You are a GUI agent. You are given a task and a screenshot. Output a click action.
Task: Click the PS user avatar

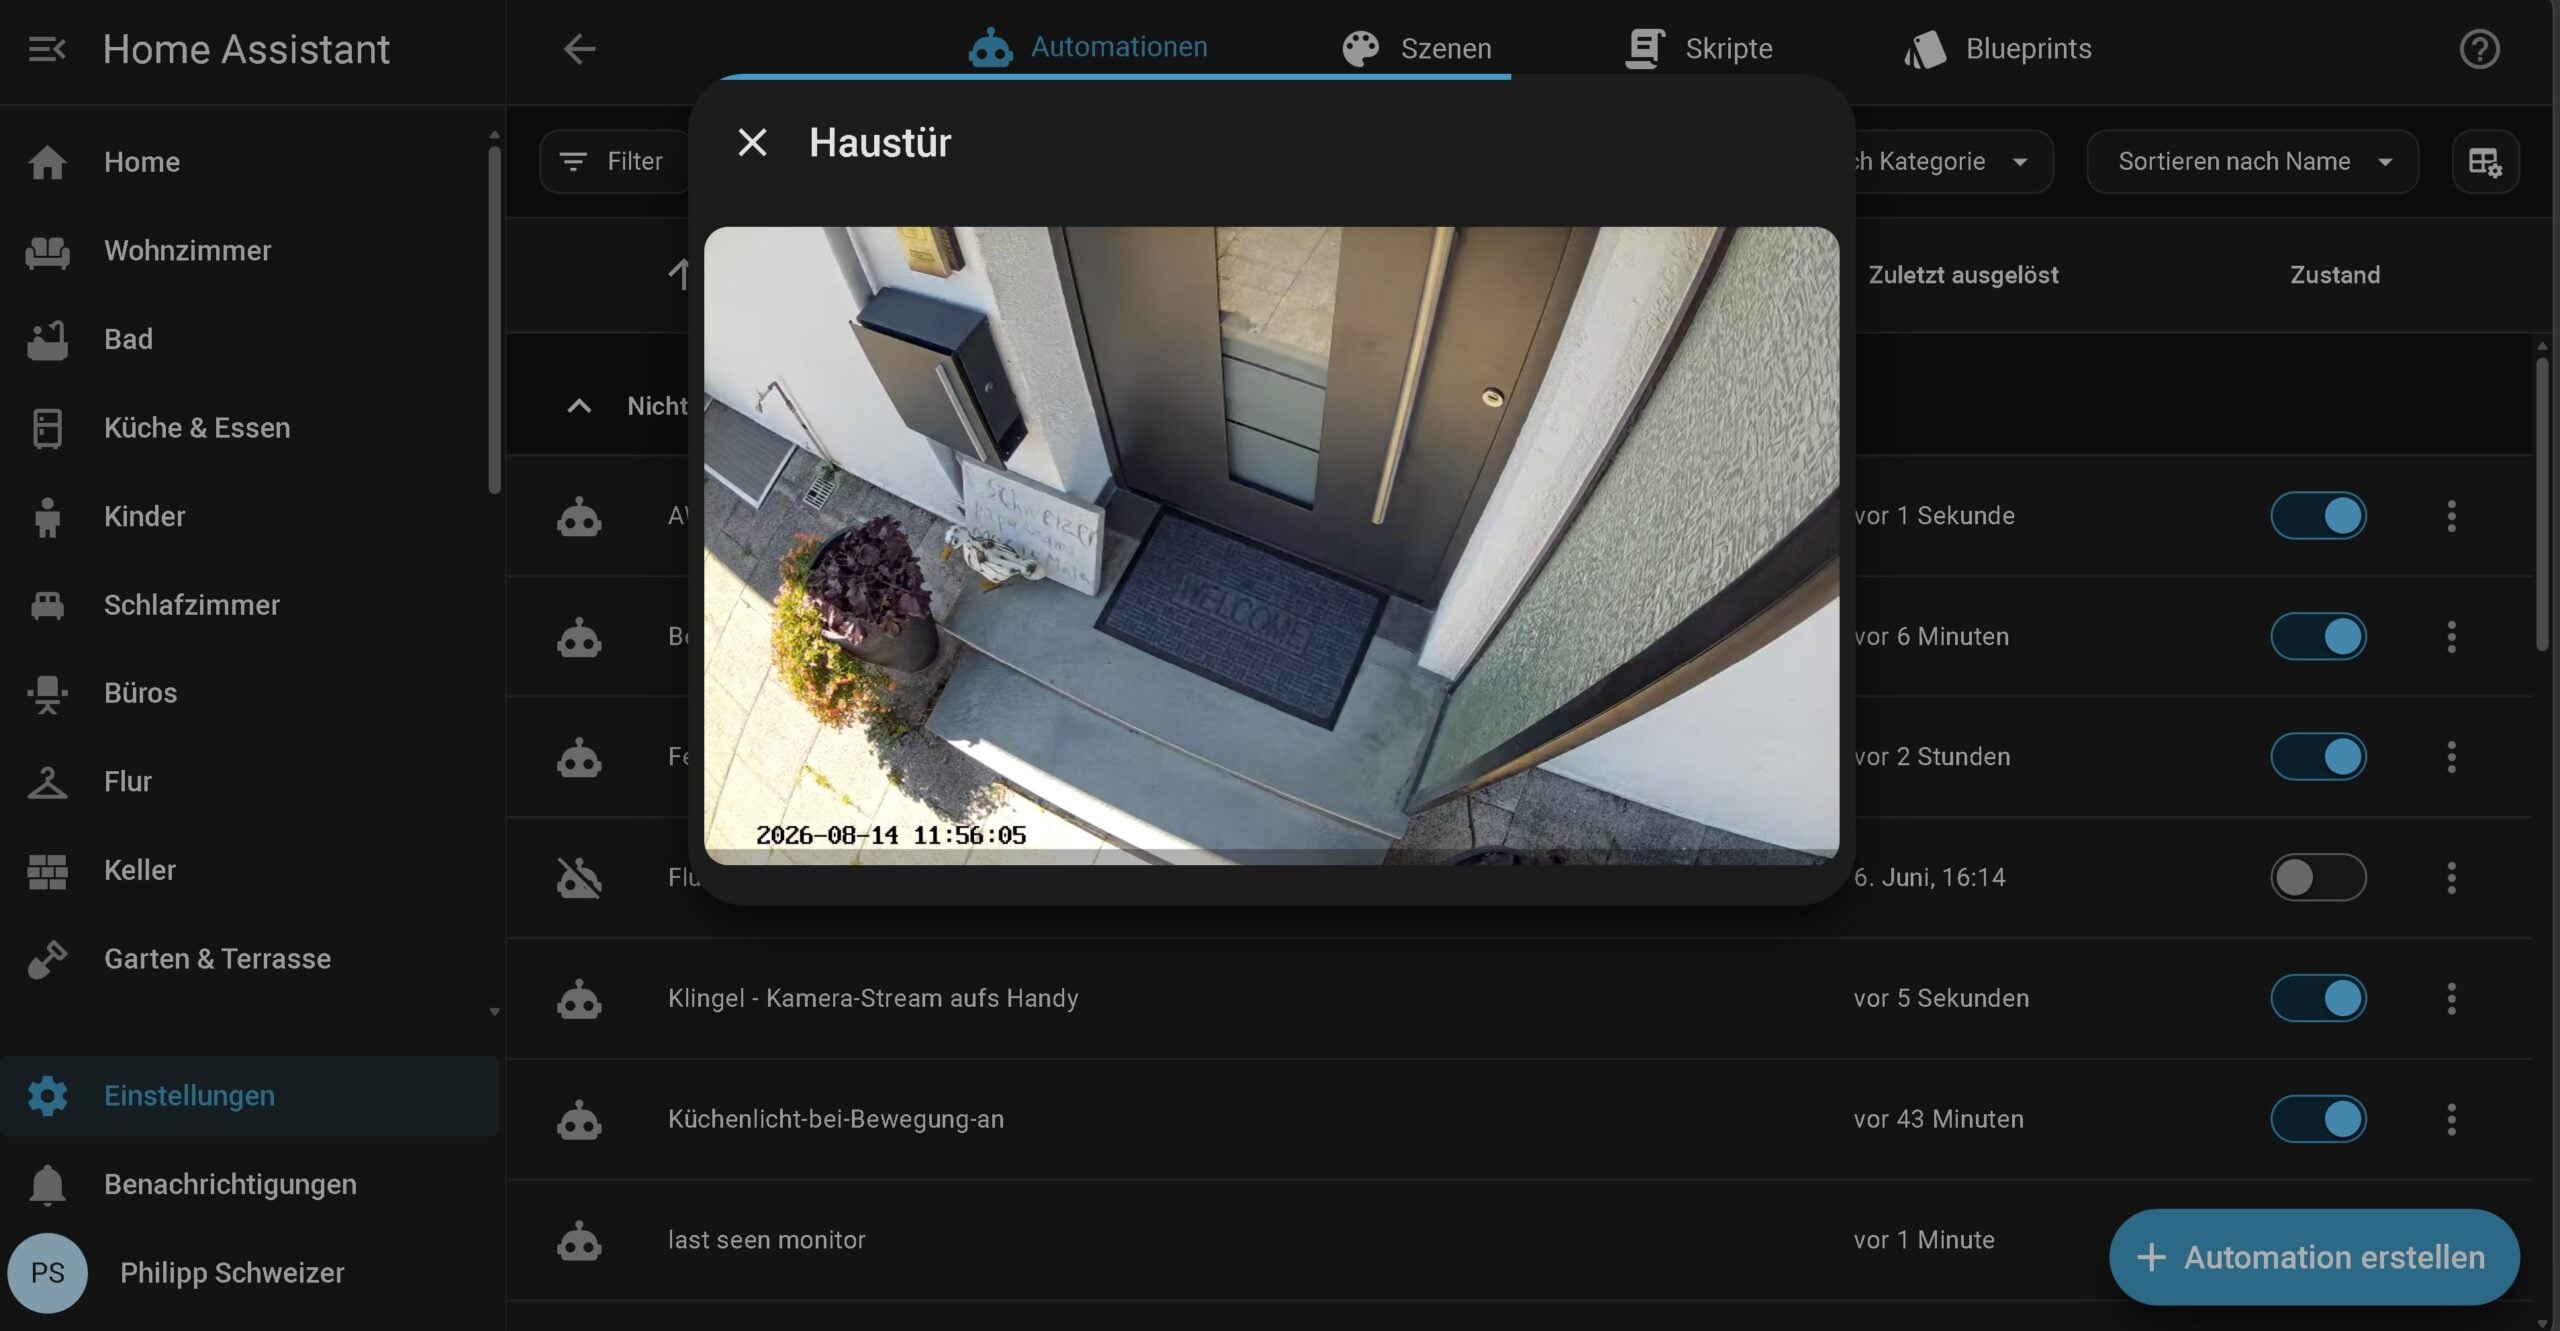pyautogui.click(x=47, y=1273)
